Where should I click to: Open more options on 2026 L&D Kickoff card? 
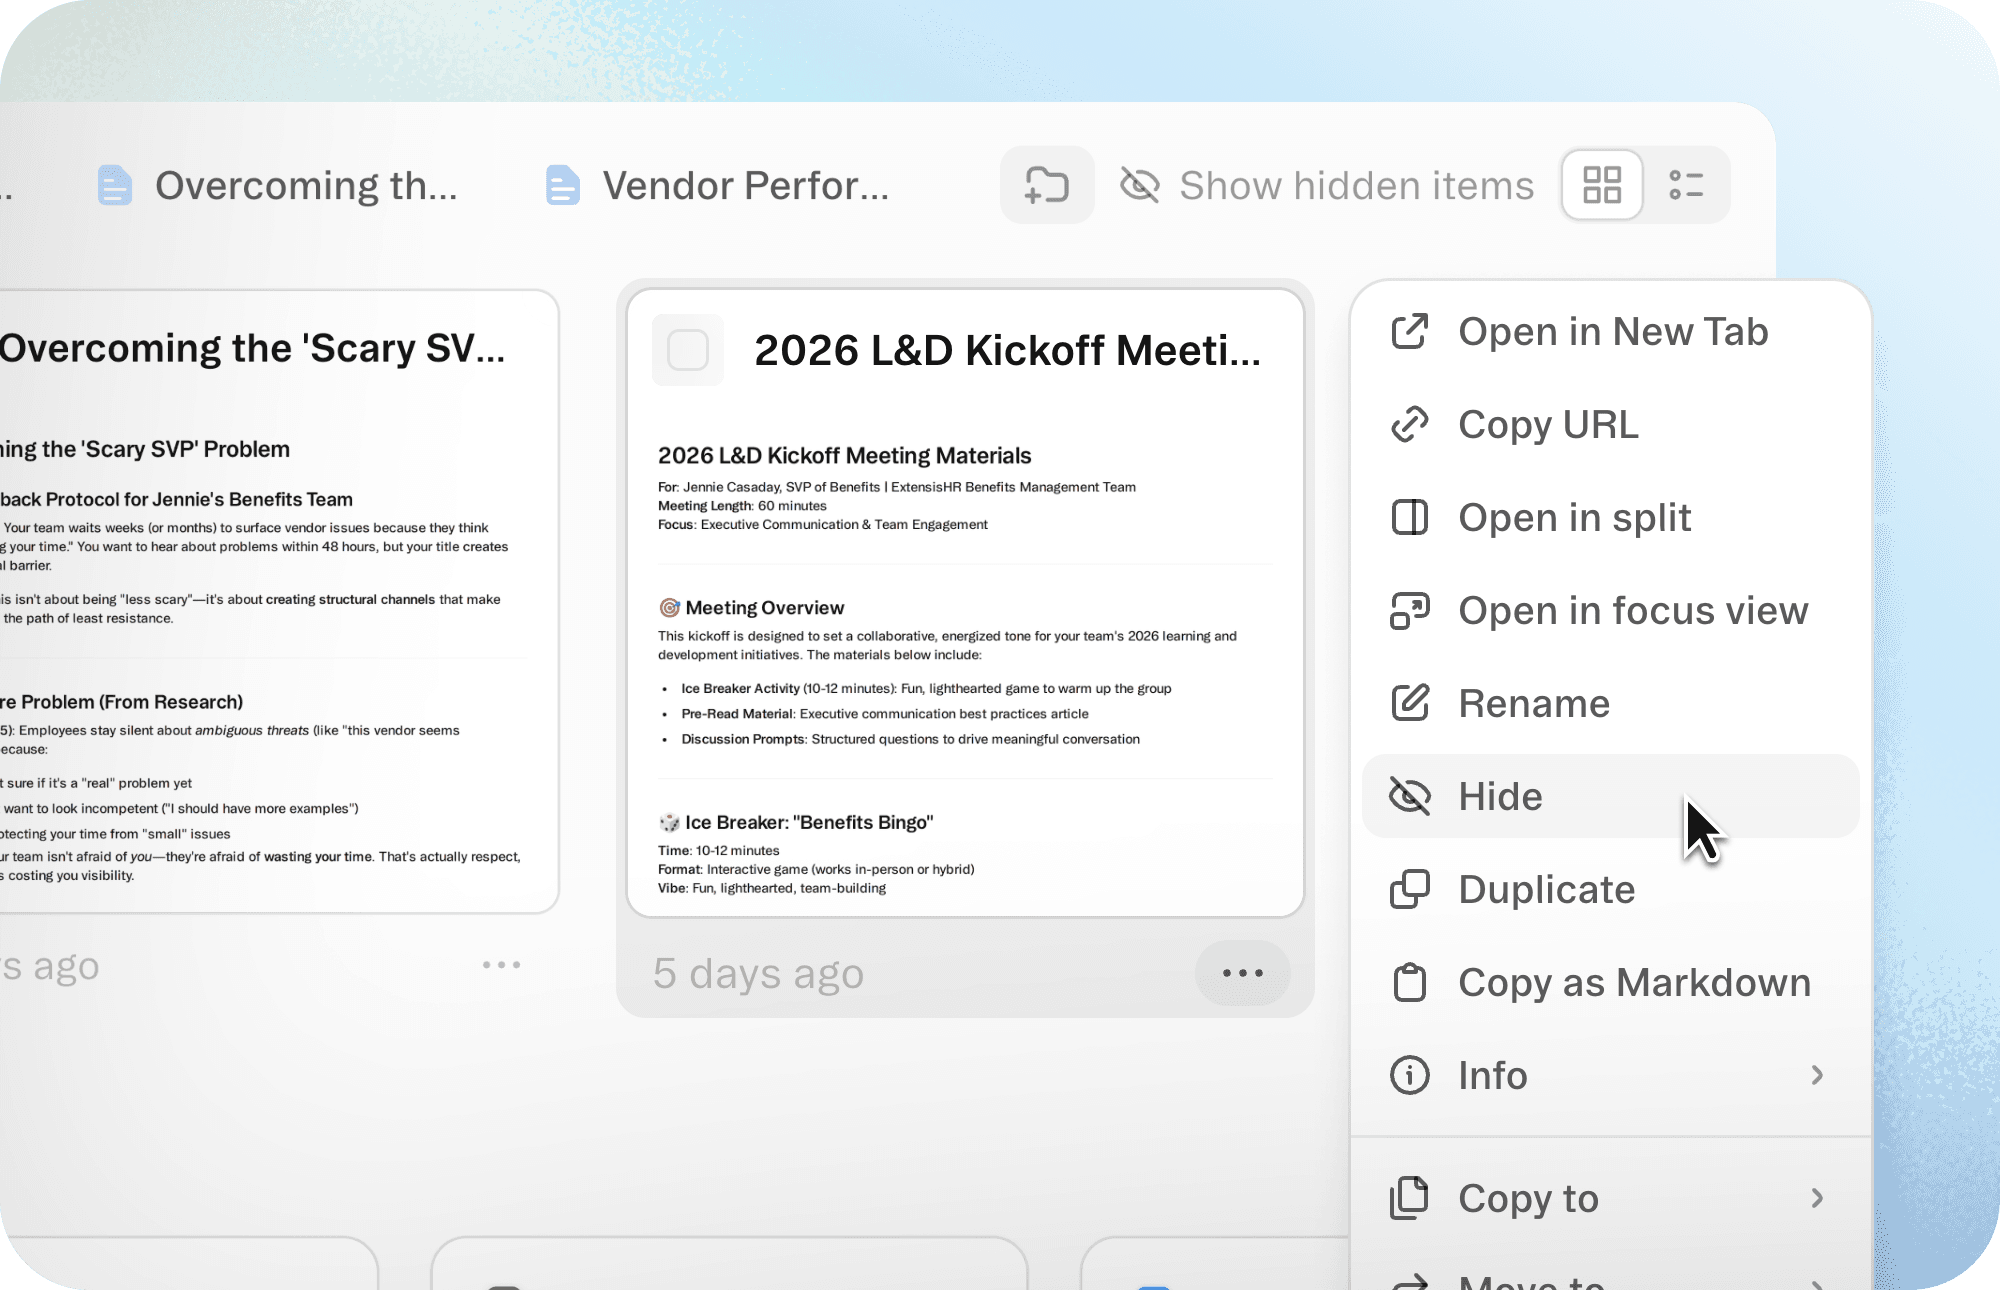pos(1242,973)
